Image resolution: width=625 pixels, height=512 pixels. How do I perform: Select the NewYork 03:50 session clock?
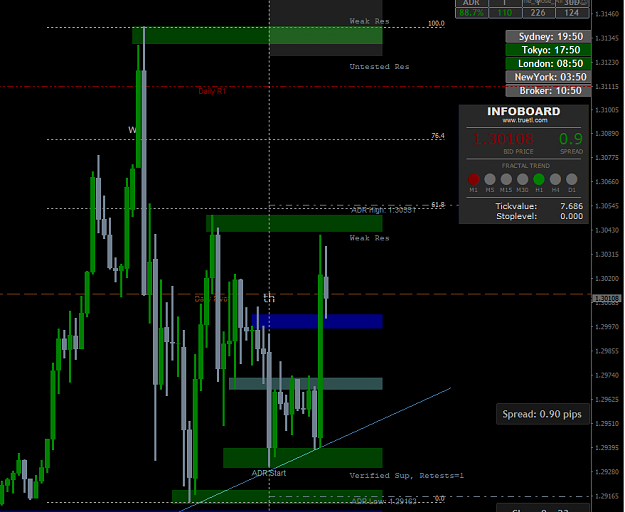548,77
